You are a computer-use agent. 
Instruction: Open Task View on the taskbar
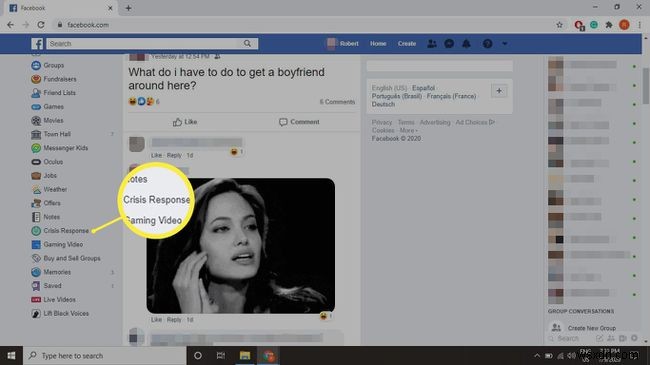221,355
